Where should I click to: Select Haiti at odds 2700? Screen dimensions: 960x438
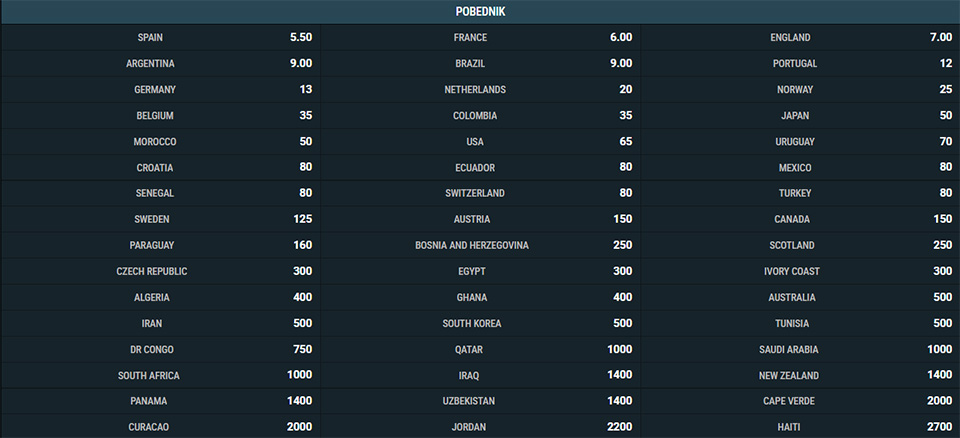pyautogui.click(x=801, y=426)
